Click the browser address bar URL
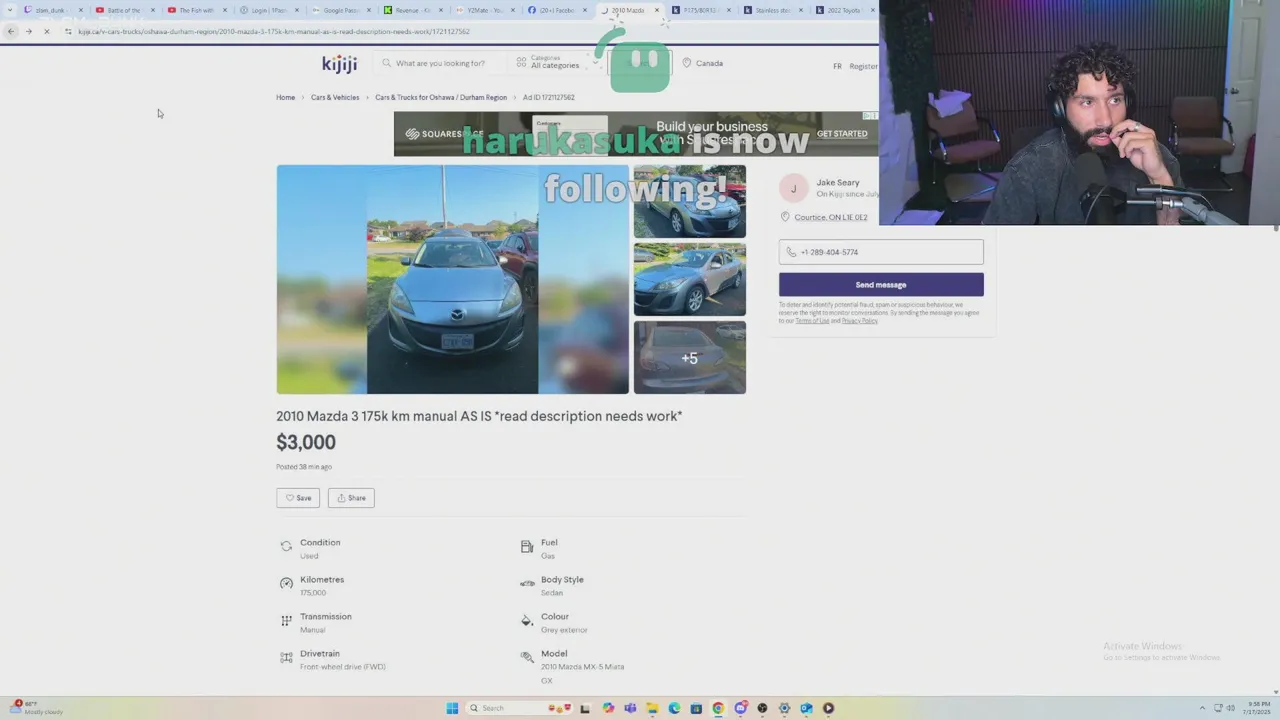The image size is (1280, 720). pos(273,31)
